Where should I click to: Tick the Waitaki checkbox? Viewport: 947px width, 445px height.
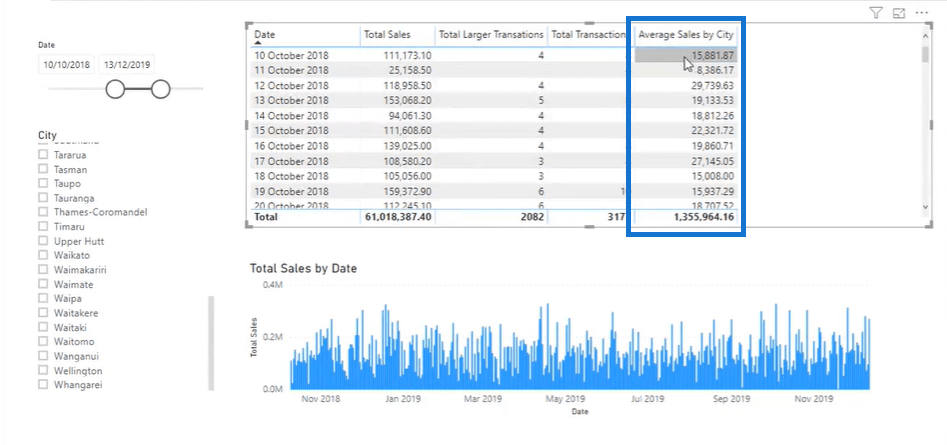pyautogui.click(x=43, y=327)
